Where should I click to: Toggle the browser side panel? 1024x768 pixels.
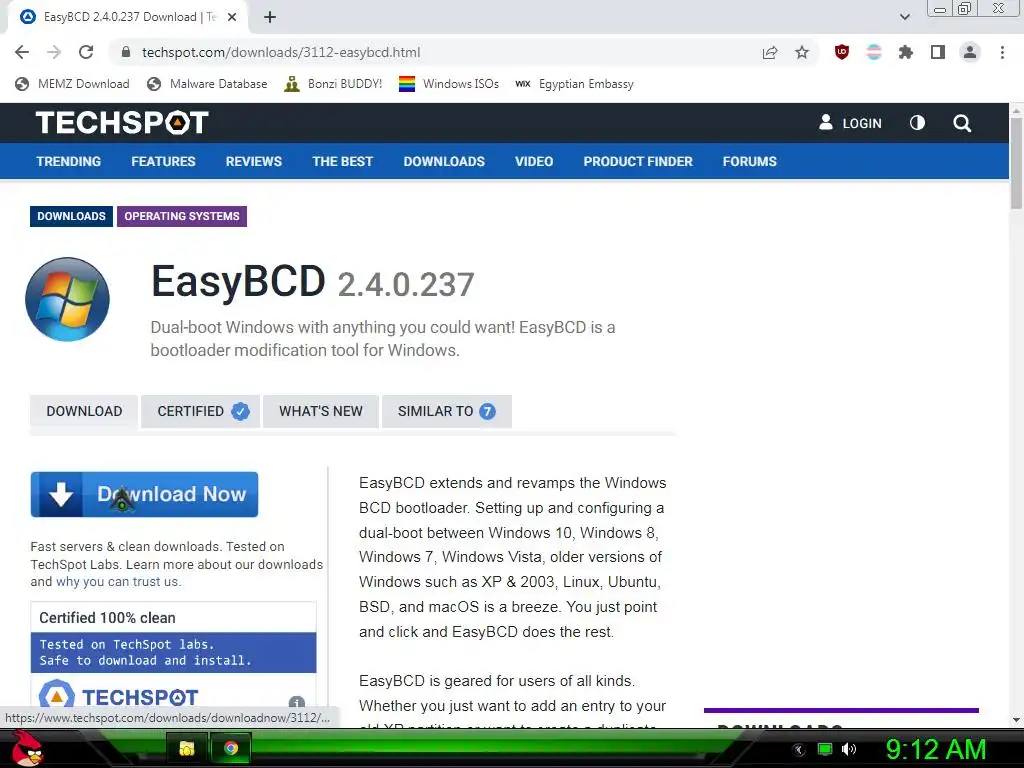938,52
